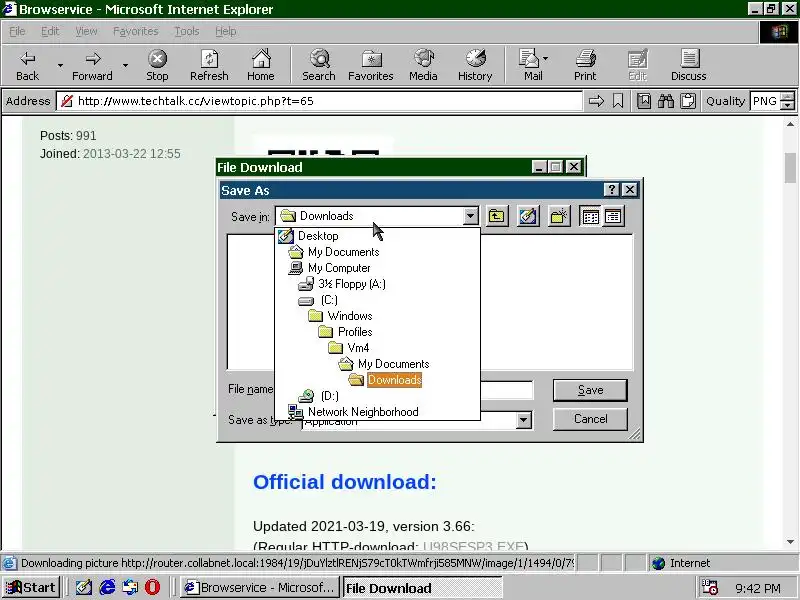Refresh the current page

pyautogui.click(x=209, y=66)
